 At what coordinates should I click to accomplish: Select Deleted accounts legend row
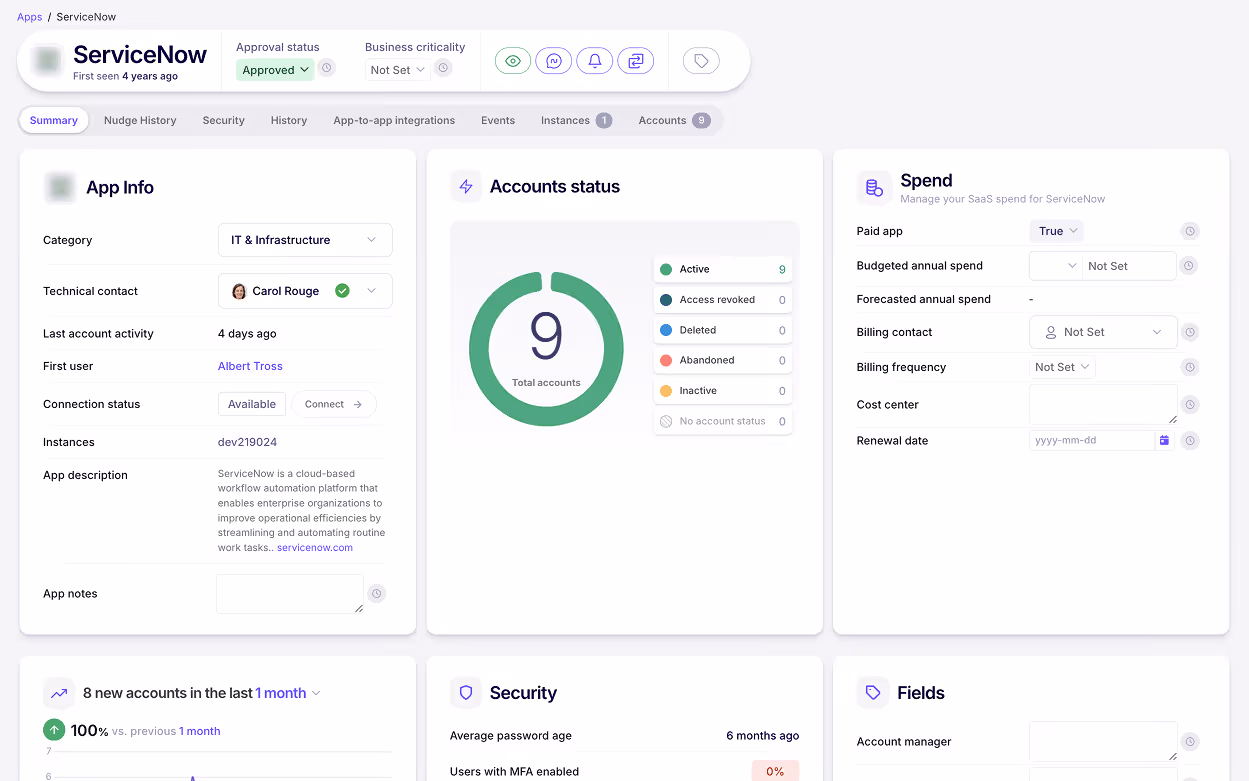click(723, 330)
